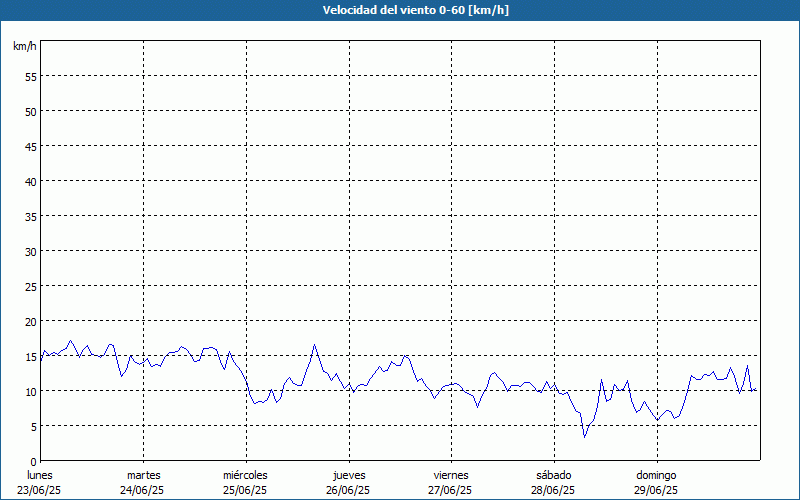800x500 pixels.
Task: Click the 'km/h' axis unit label
Action: click(x=24, y=46)
